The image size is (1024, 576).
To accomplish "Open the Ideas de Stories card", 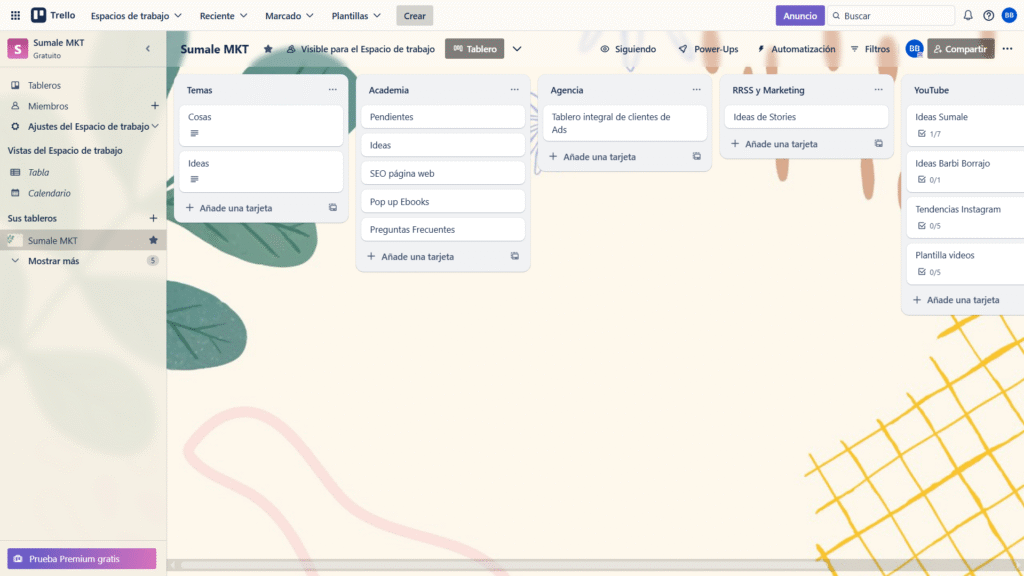I will (x=806, y=117).
